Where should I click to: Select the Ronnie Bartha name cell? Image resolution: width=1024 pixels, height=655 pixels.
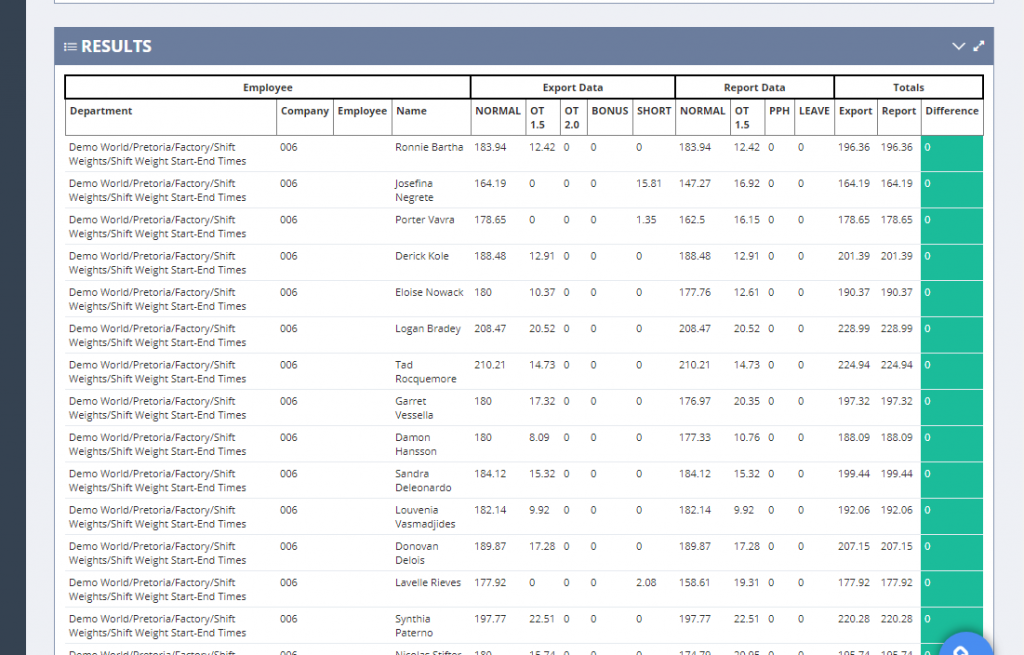[429, 148]
